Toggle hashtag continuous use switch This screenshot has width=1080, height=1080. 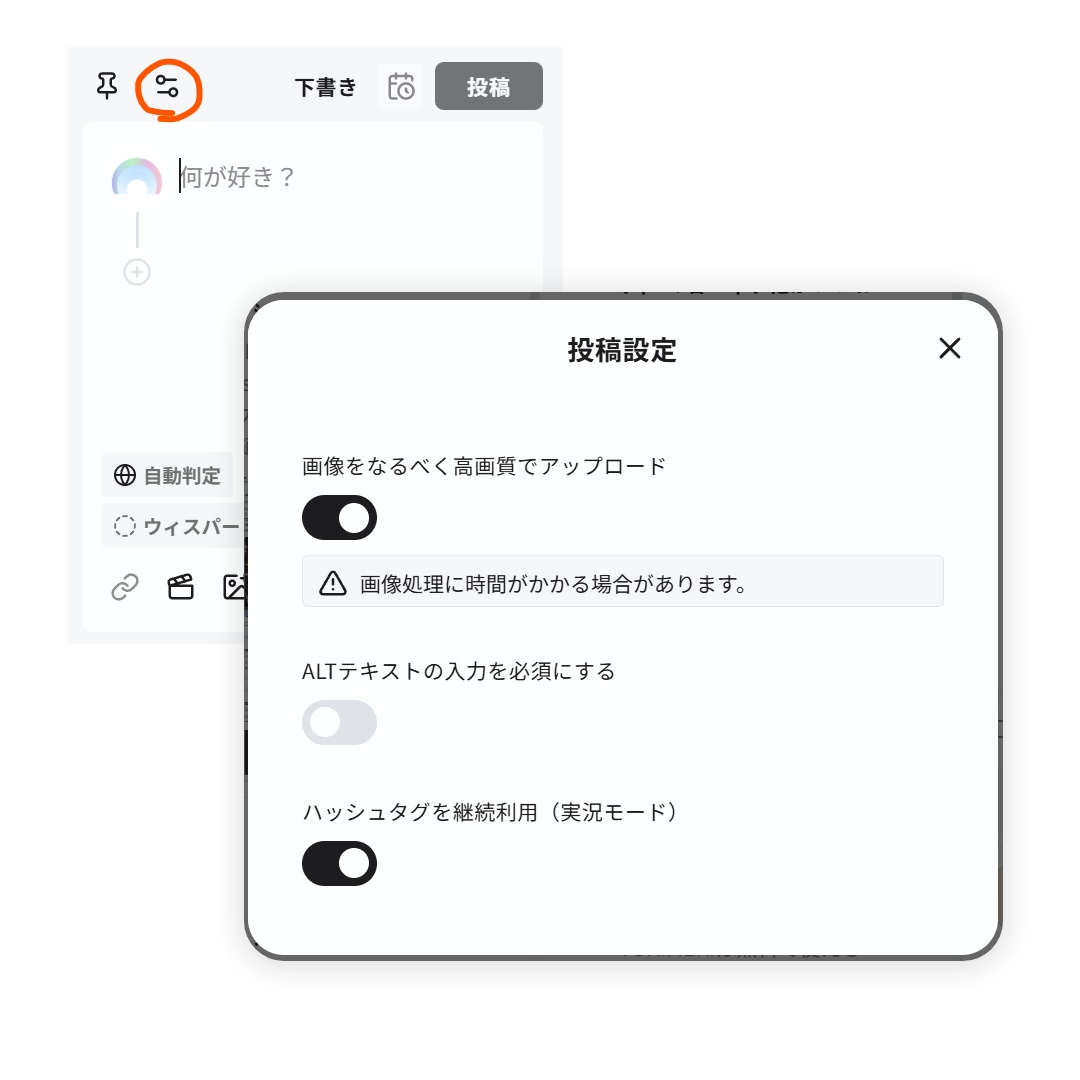pos(339,863)
